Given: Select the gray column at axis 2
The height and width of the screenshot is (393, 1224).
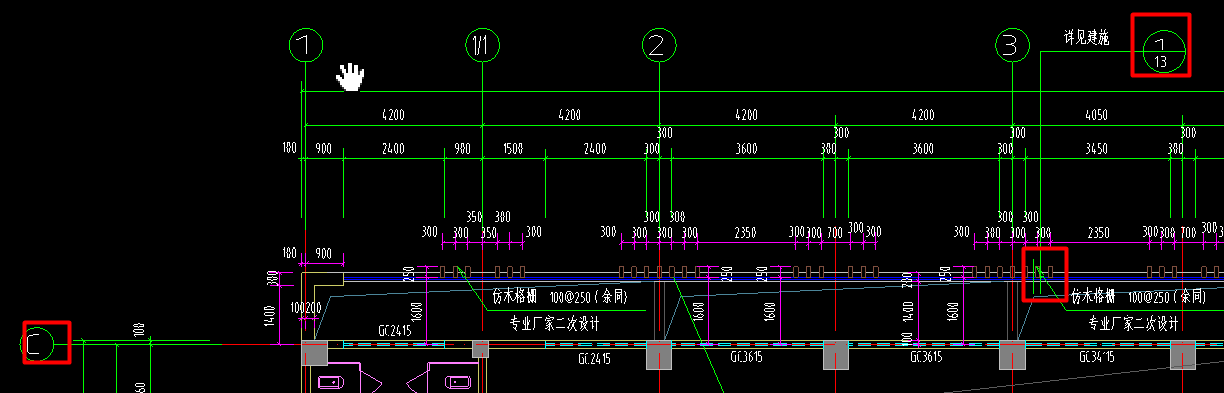Looking at the screenshot, I should [x=659, y=355].
